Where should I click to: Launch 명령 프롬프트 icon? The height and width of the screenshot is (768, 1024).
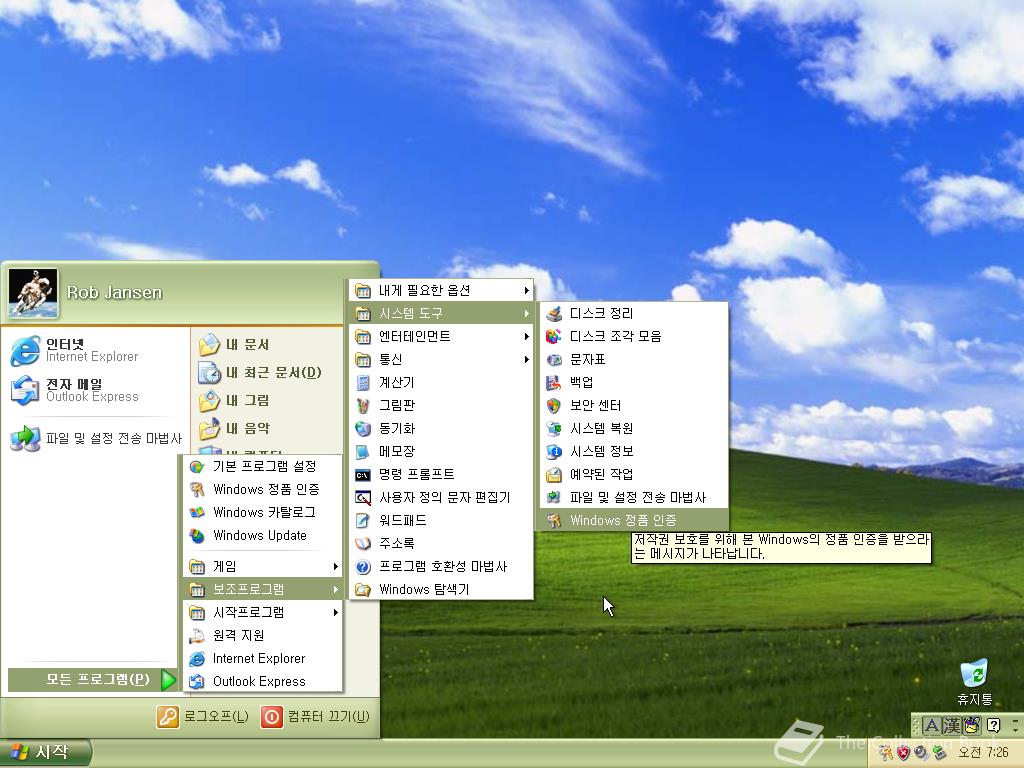click(x=363, y=475)
